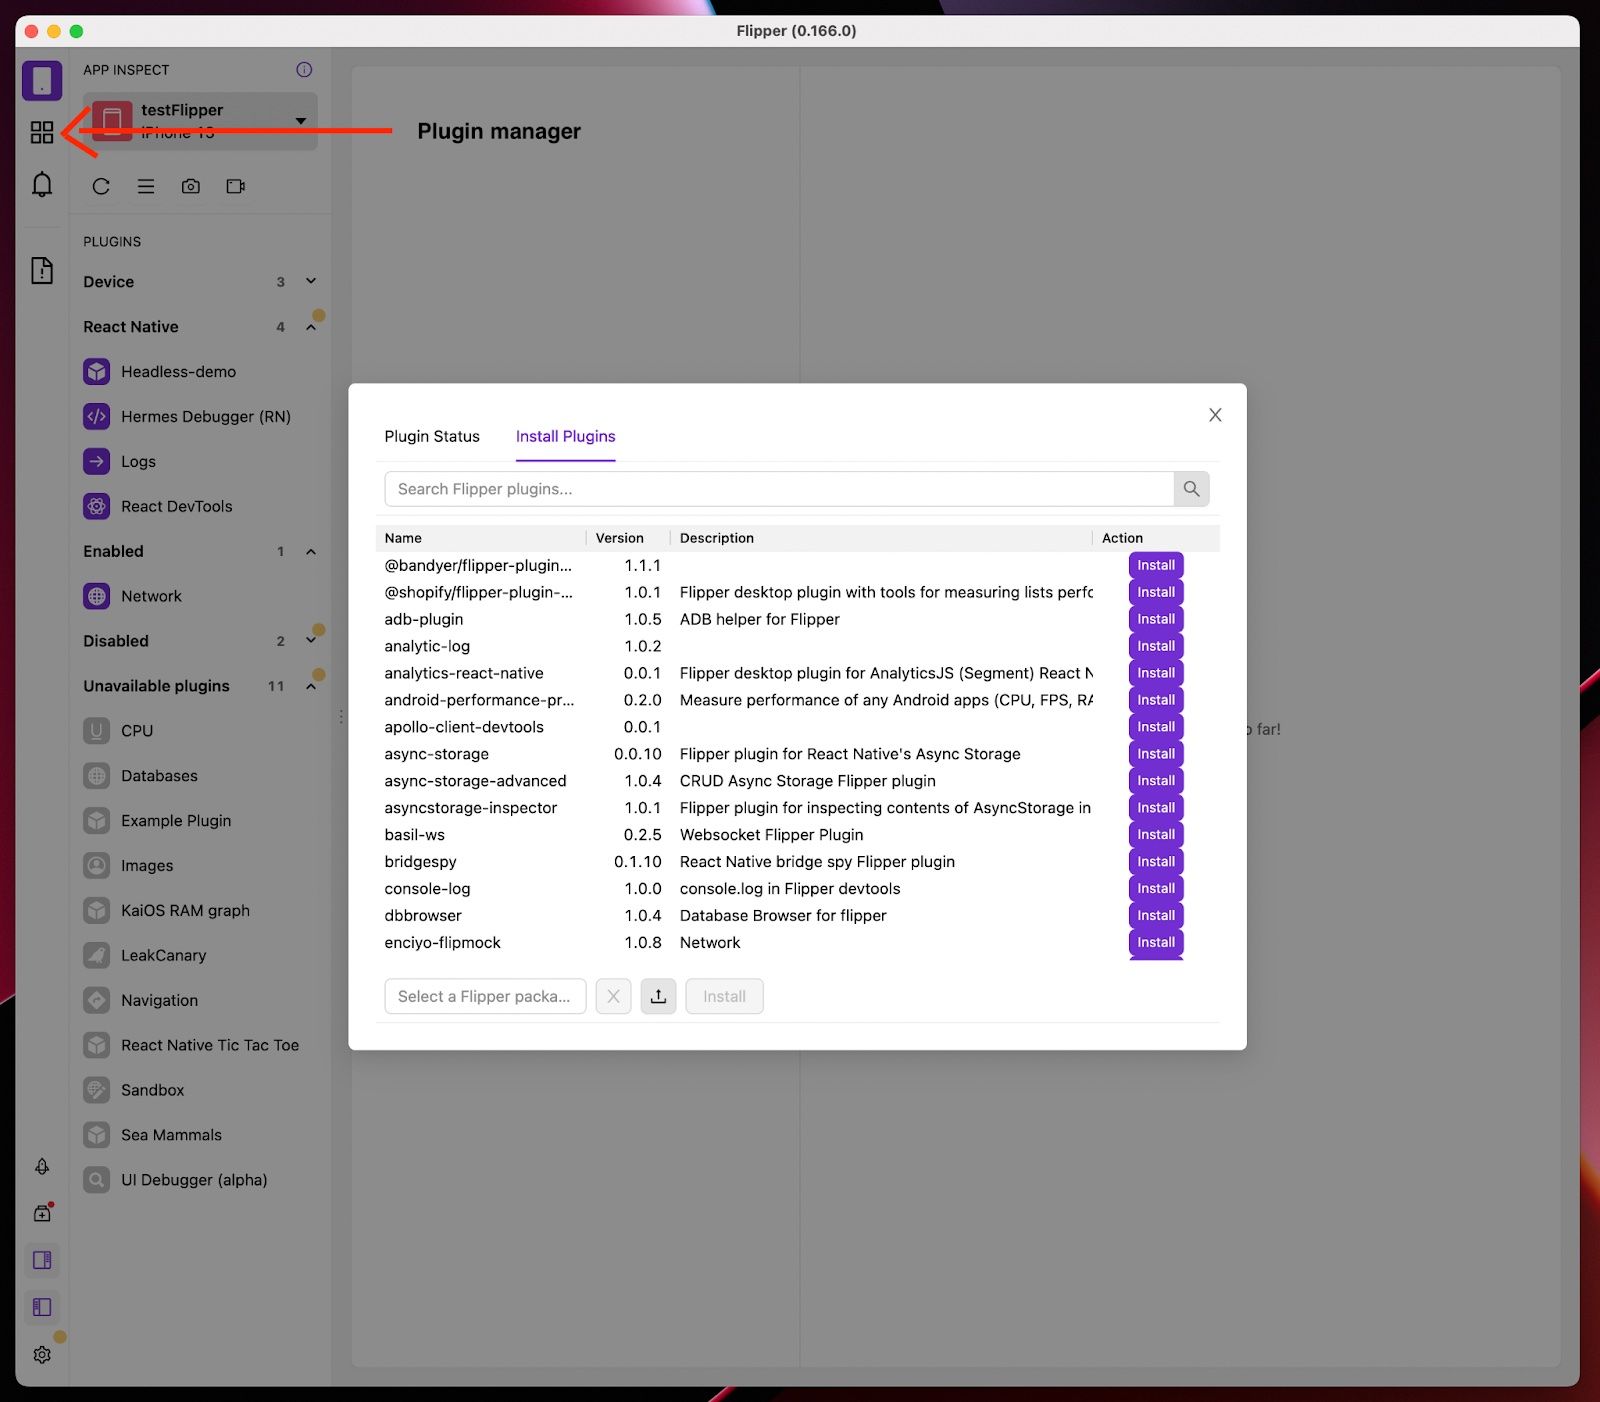Open the Logs plugin icon
Image resolution: width=1600 pixels, height=1402 pixels.
click(96, 461)
